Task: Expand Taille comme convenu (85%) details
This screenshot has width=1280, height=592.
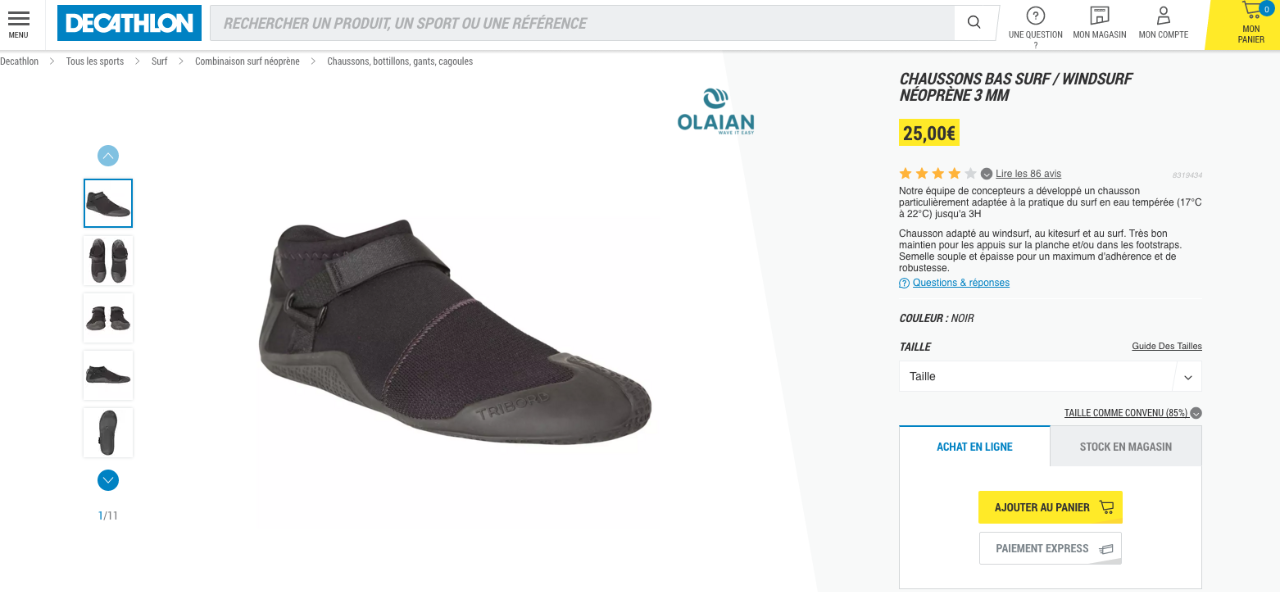Action: [1196, 413]
